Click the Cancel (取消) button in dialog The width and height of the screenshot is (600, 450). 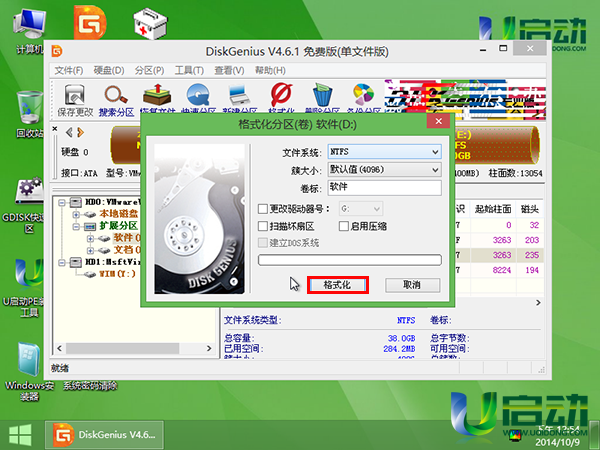pyautogui.click(x=412, y=285)
